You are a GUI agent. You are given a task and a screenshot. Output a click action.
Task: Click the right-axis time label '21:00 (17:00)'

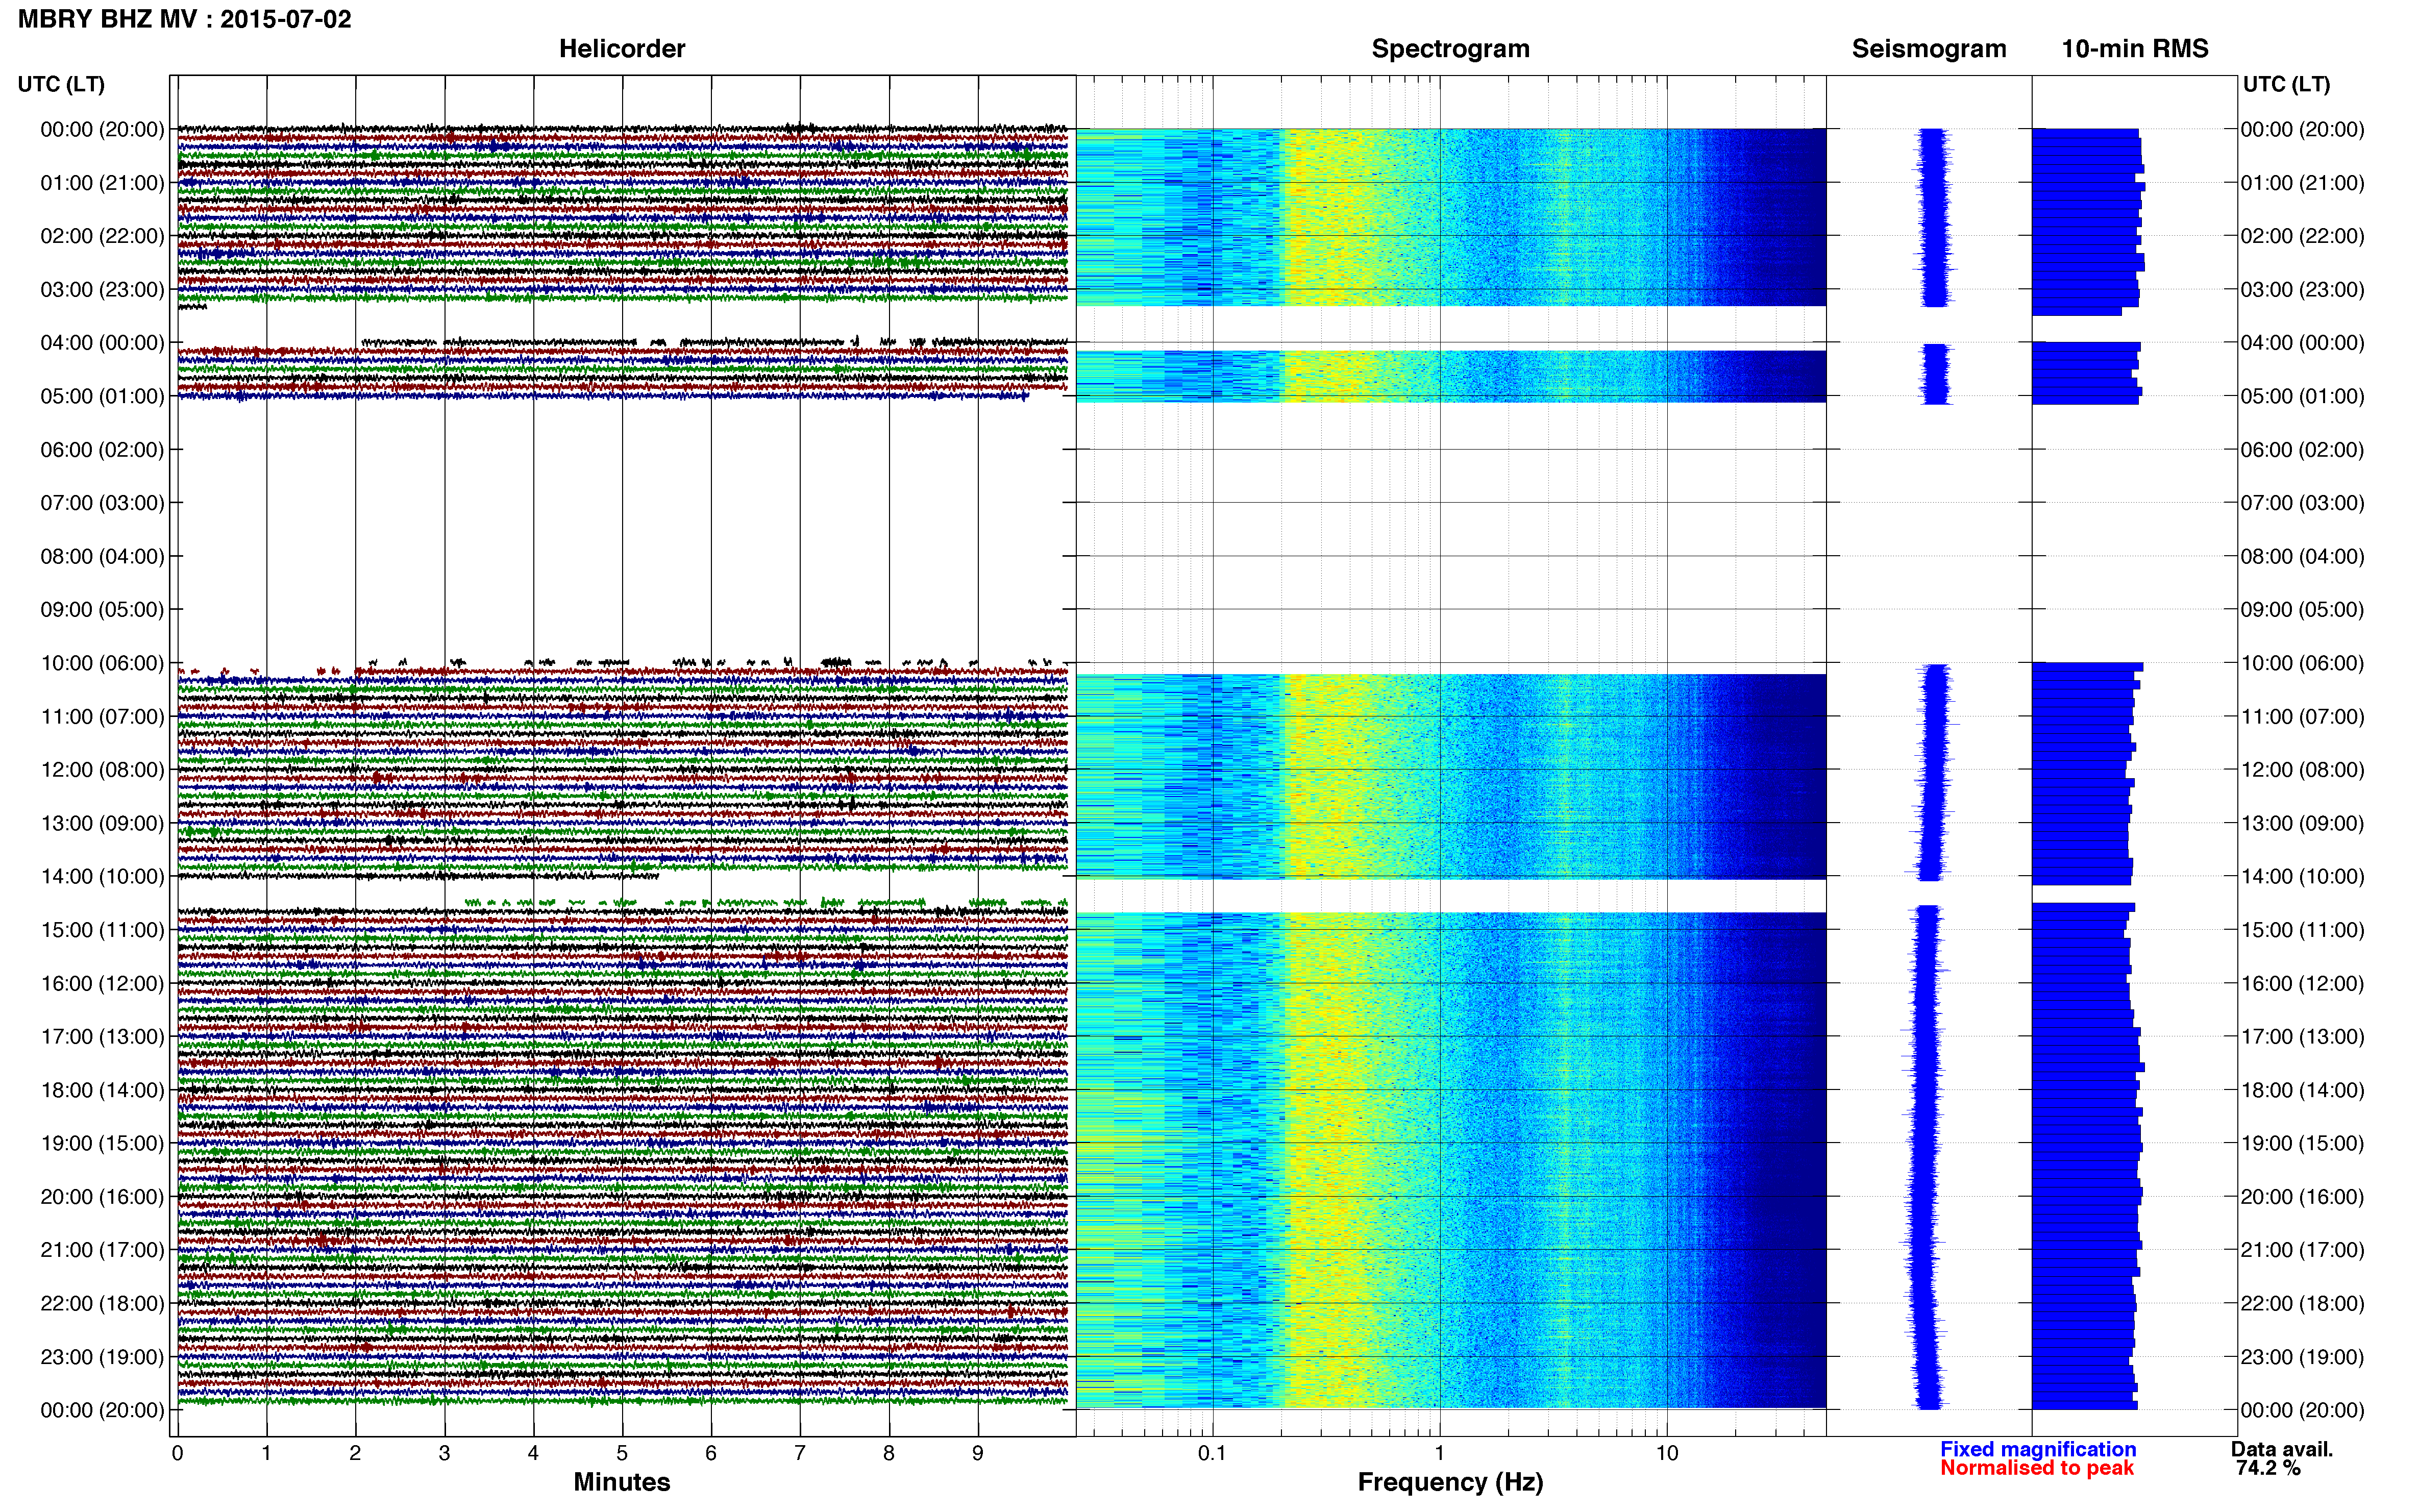[2302, 1250]
